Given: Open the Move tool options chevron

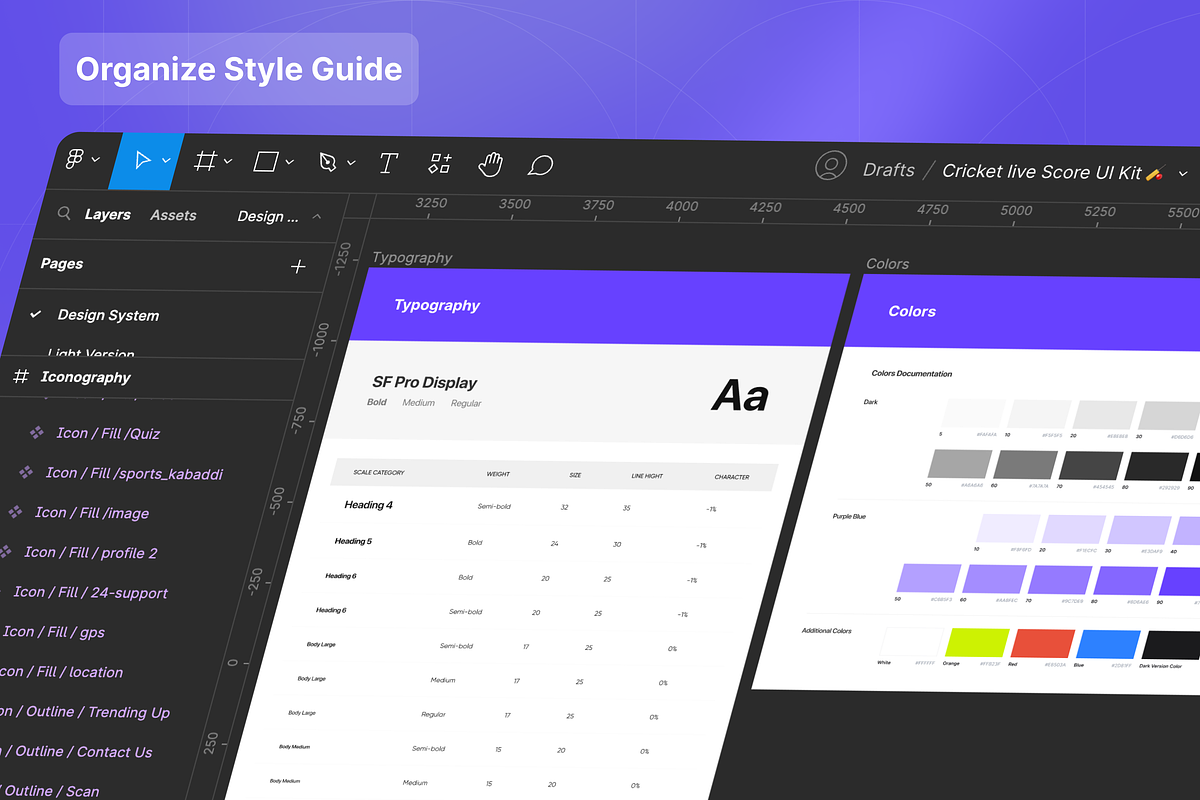Looking at the screenshot, I should pyautogui.click(x=166, y=160).
